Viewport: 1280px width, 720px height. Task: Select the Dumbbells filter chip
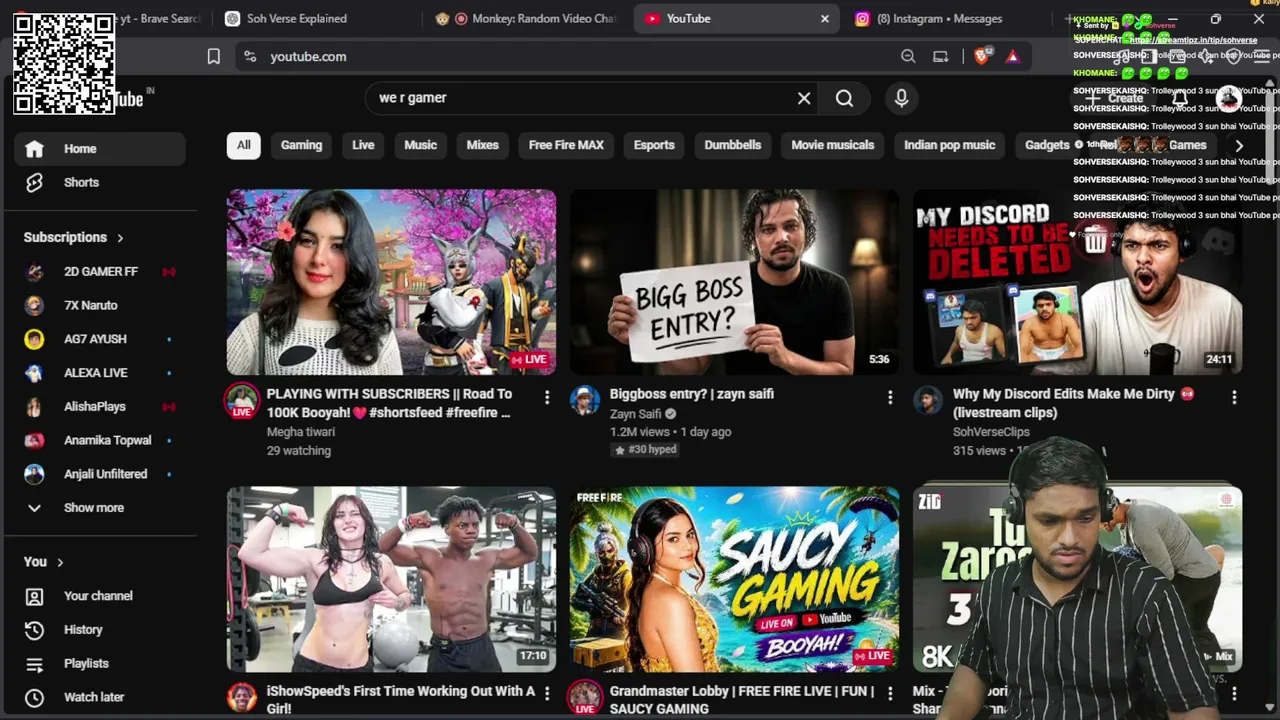[733, 146]
